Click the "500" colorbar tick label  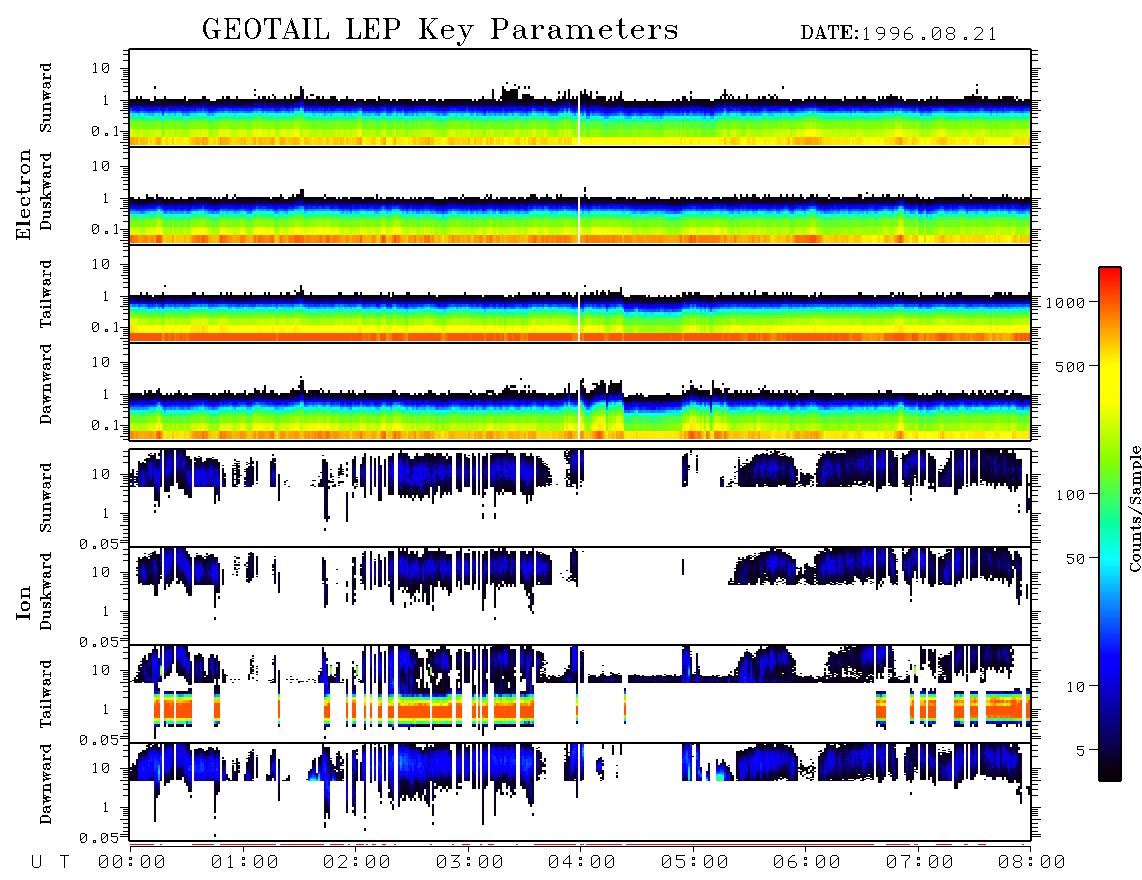point(1070,367)
